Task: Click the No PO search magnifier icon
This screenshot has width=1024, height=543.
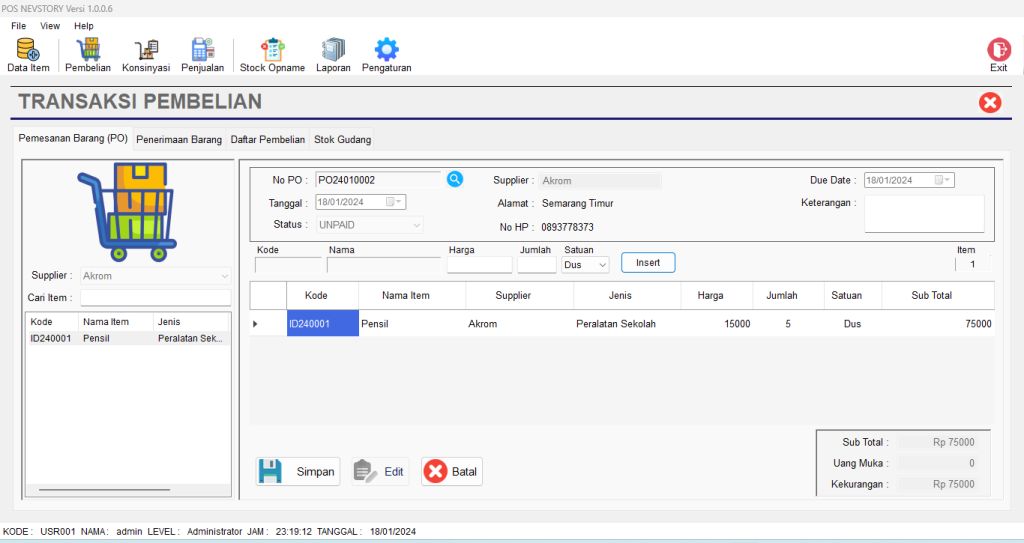Action: pyautogui.click(x=455, y=179)
